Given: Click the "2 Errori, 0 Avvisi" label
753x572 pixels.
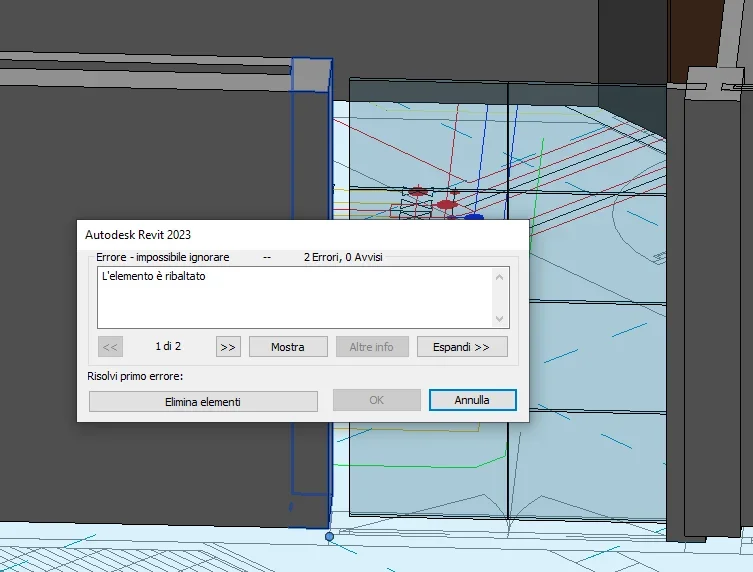Looking at the screenshot, I should [x=343, y=257].
